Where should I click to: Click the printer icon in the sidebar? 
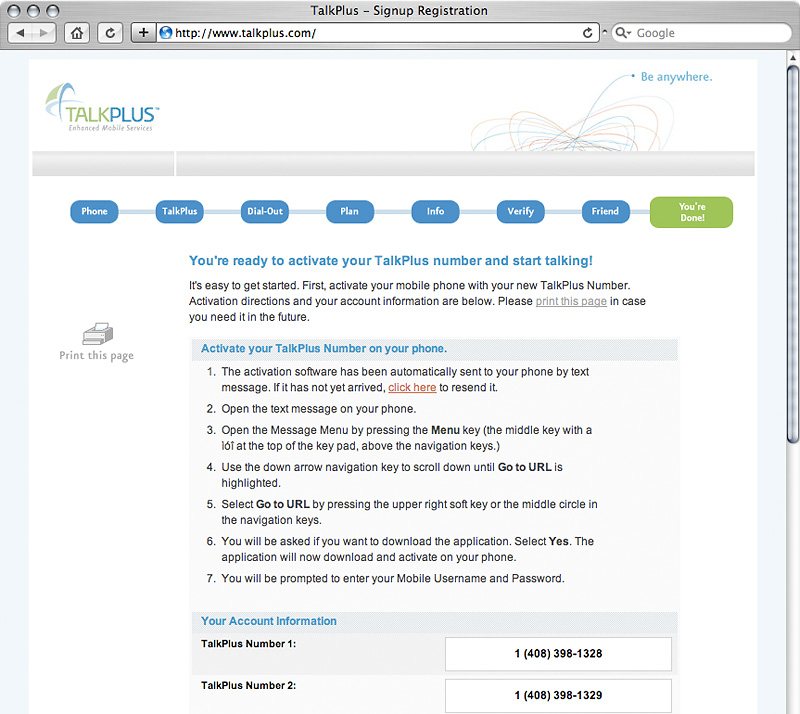tap(97, 334)
